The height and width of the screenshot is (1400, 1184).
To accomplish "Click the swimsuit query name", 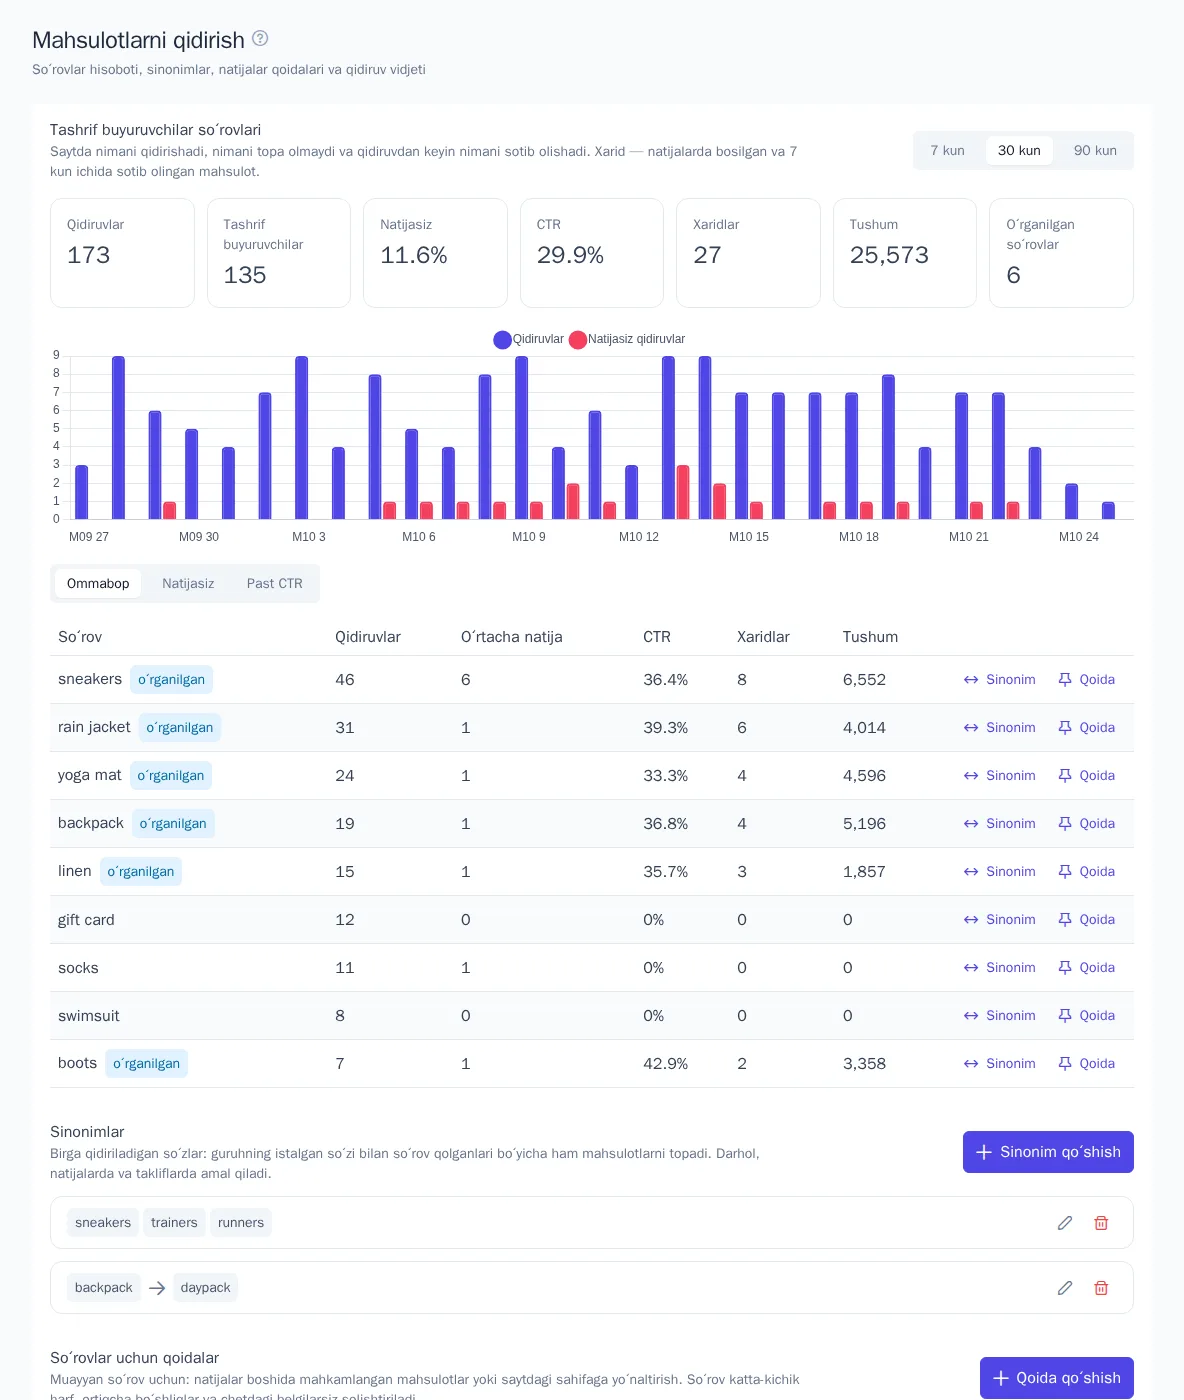I will (89, 1016).
